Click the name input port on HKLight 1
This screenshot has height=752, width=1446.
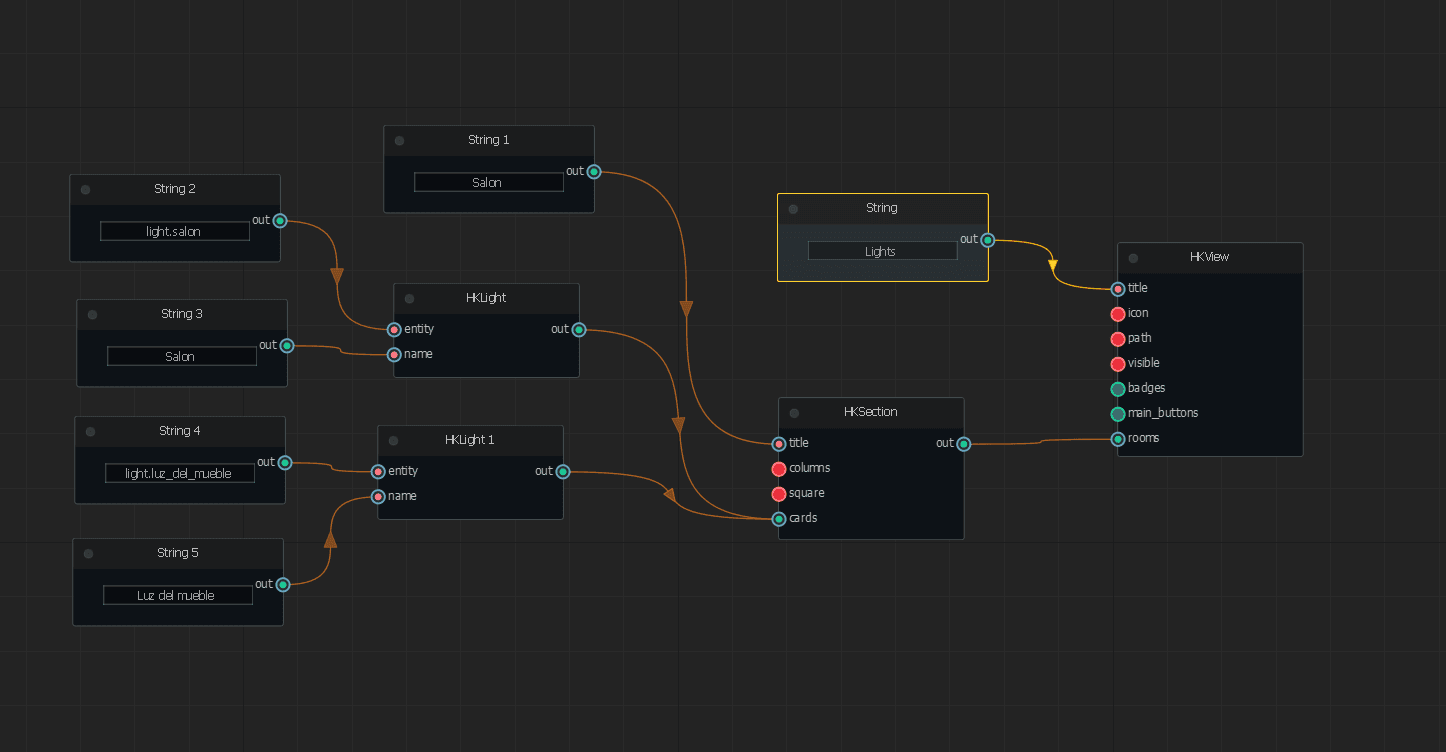[377, 496]
